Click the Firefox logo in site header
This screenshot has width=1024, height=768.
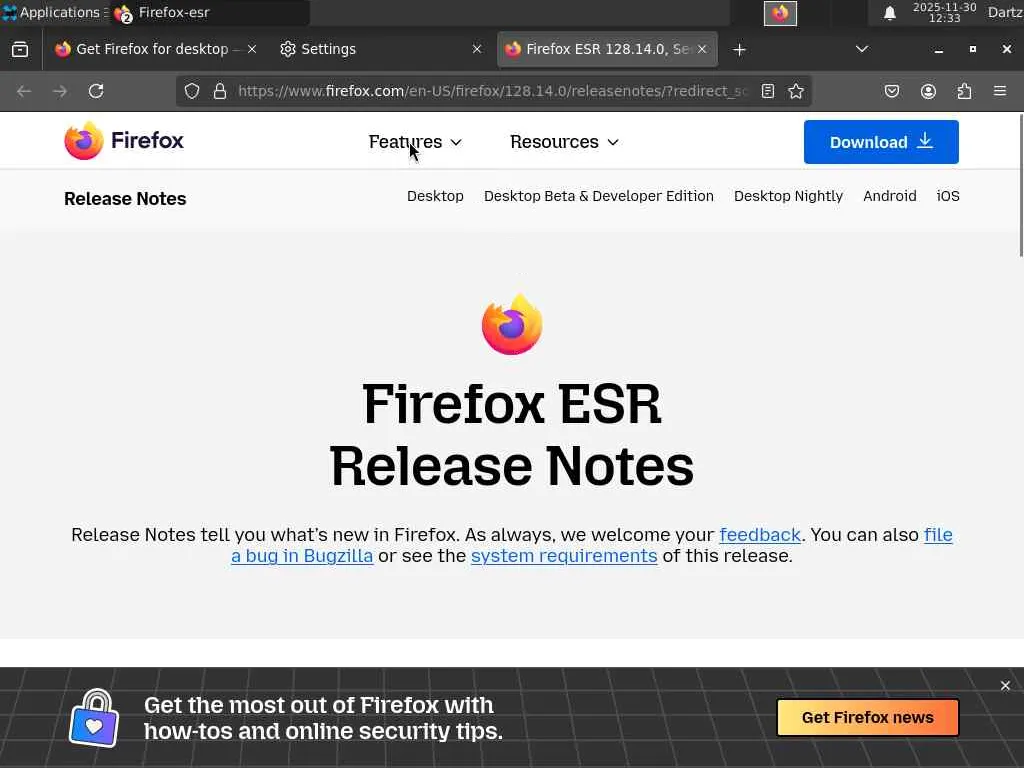pyautogui.click(x=124, y=140)
